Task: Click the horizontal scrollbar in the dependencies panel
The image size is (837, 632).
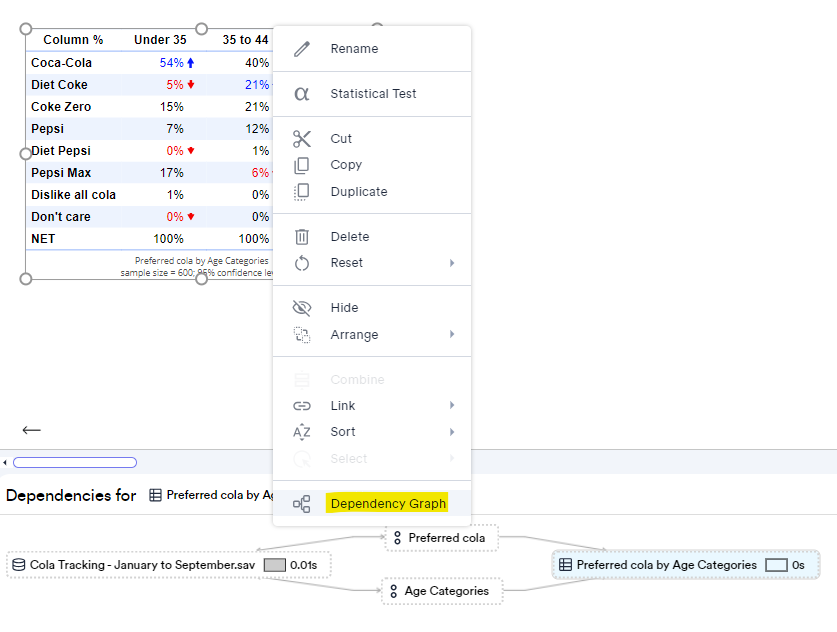Action: click(x=75, y=462)
